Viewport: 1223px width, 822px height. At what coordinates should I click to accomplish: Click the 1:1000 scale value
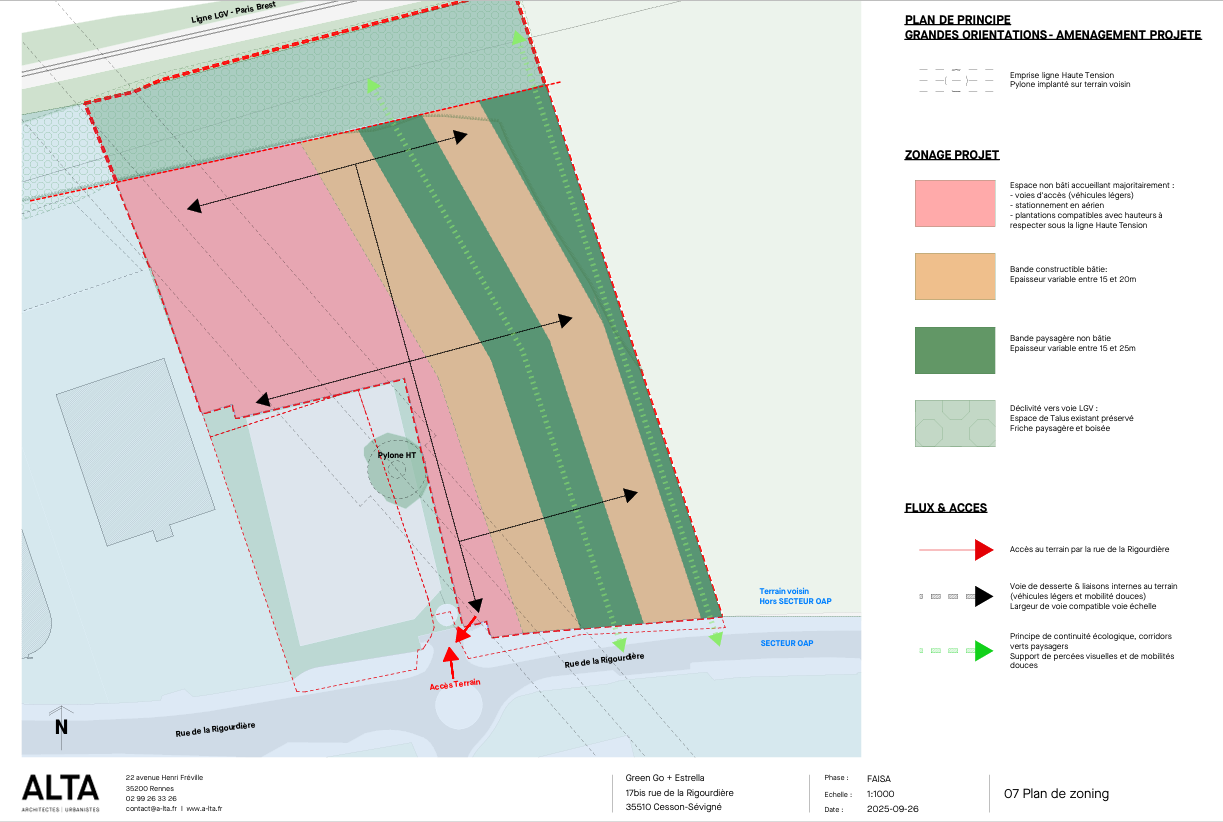pyautogui.click(x=880, y=794)
